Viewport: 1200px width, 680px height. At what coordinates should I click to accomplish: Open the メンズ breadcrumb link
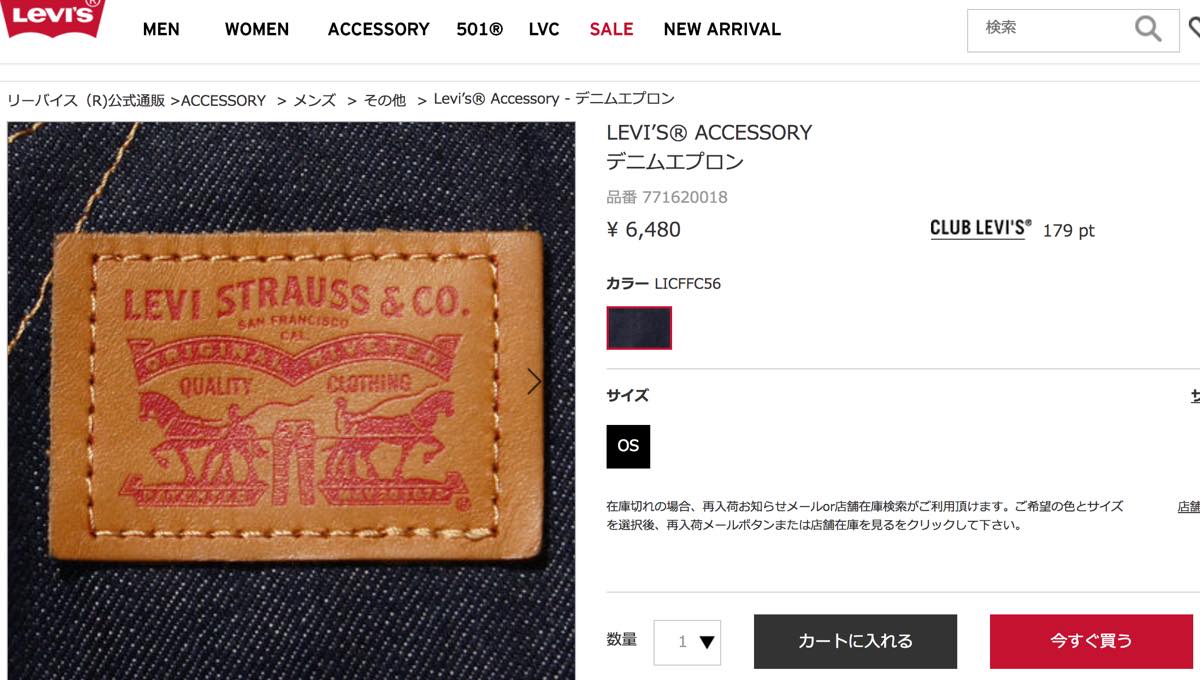tap(314, 100)
